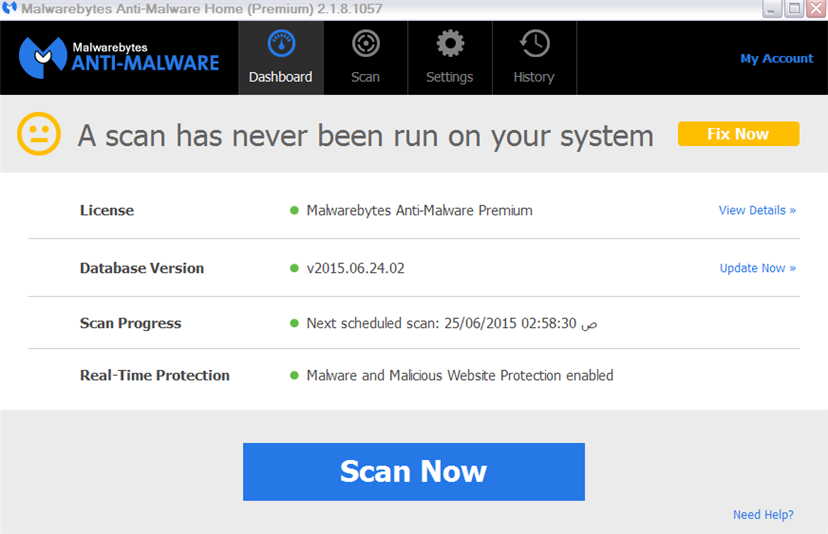The width and height of the screenshot is (828, 534).
Task: Open the View Details license link
Action: [x=757, y=211]
